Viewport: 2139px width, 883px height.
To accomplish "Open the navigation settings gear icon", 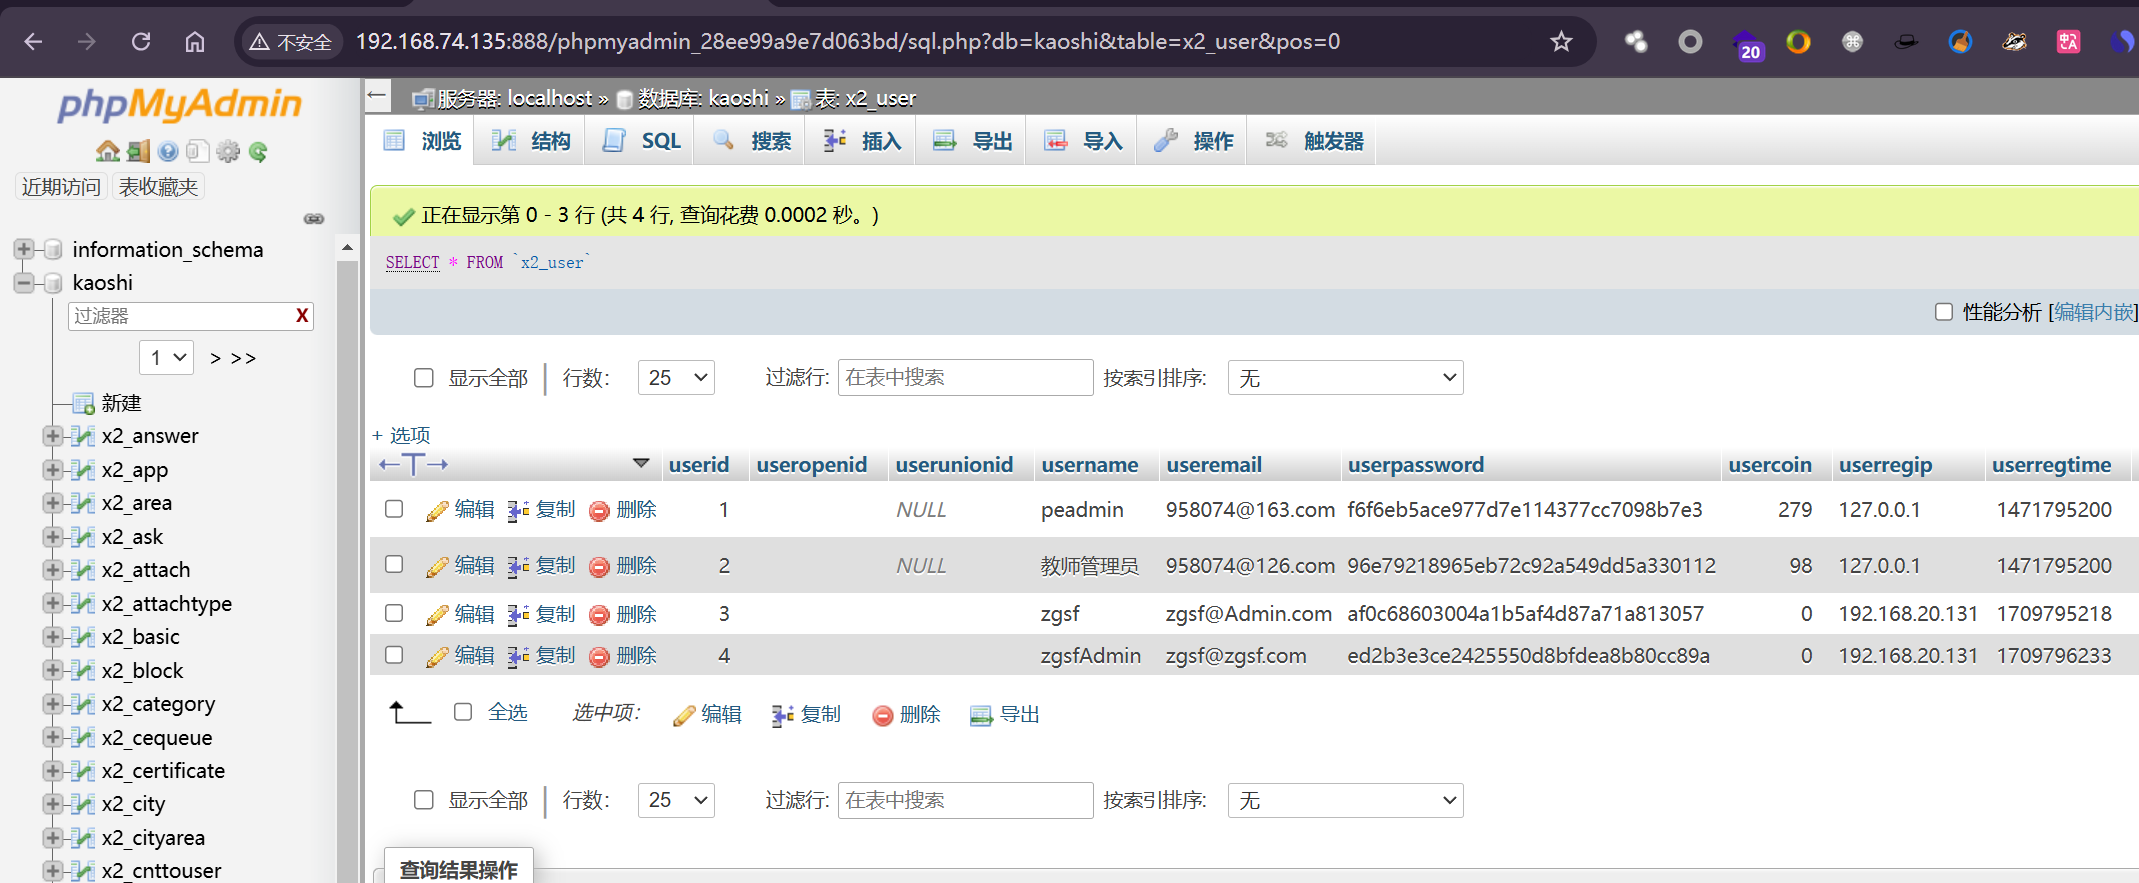I will tap(228, 151).
